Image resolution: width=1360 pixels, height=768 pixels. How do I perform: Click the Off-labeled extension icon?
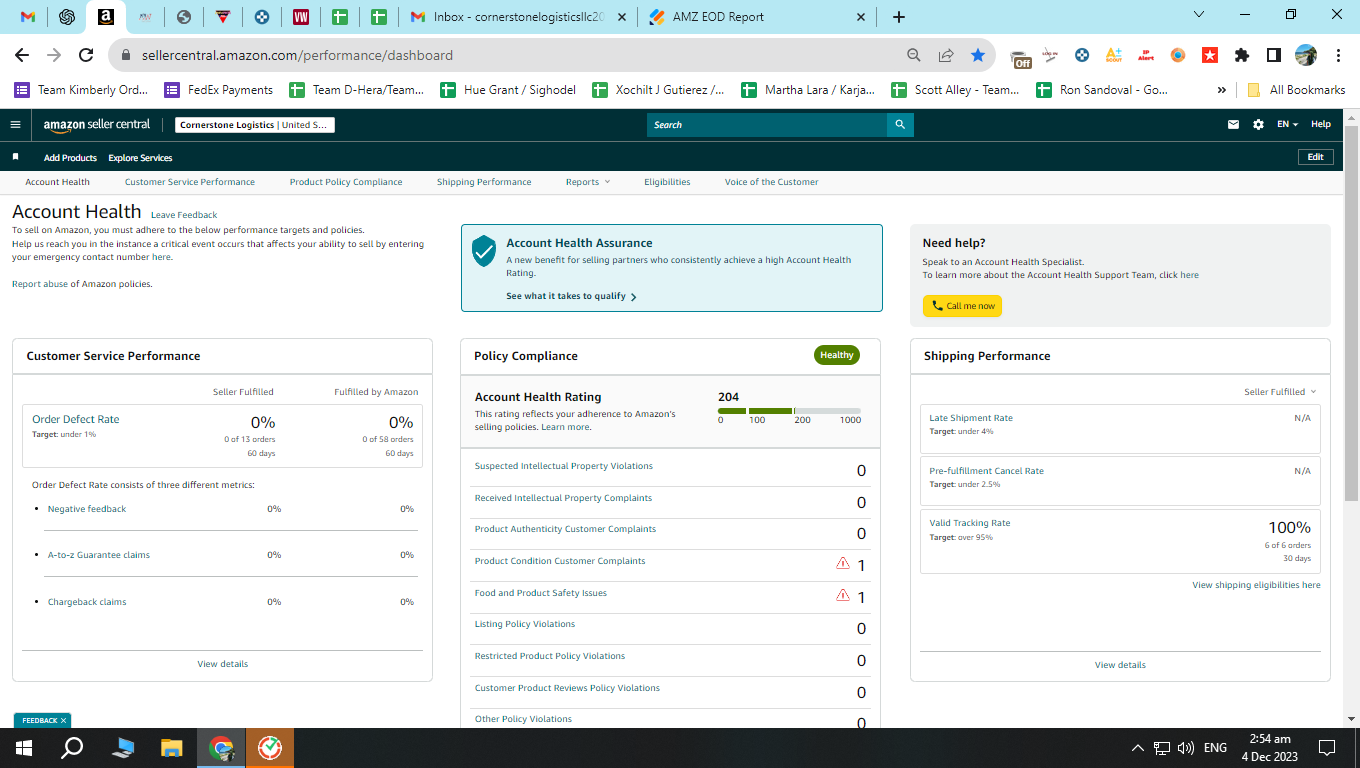pyautogui.click(x=1021, y=57)
